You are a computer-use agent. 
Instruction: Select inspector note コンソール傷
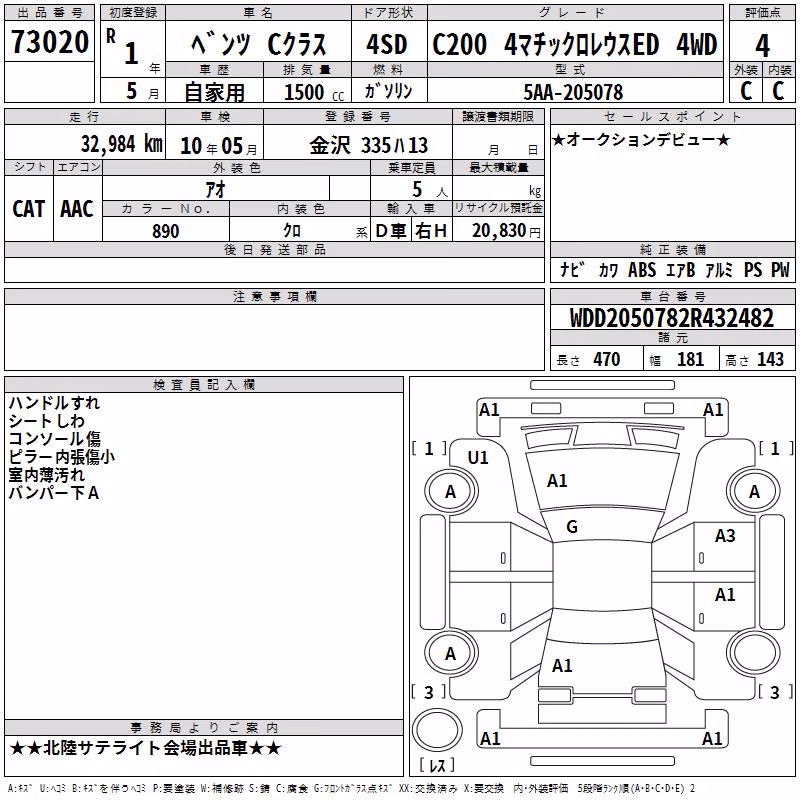[x=55, y=439]
